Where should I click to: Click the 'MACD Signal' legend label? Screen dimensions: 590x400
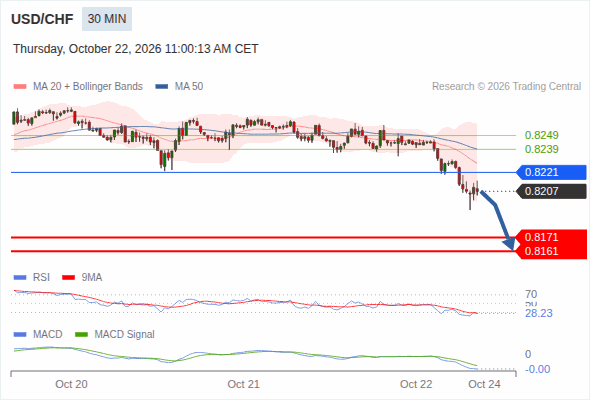pyautogui.click(x=125, y=335)
